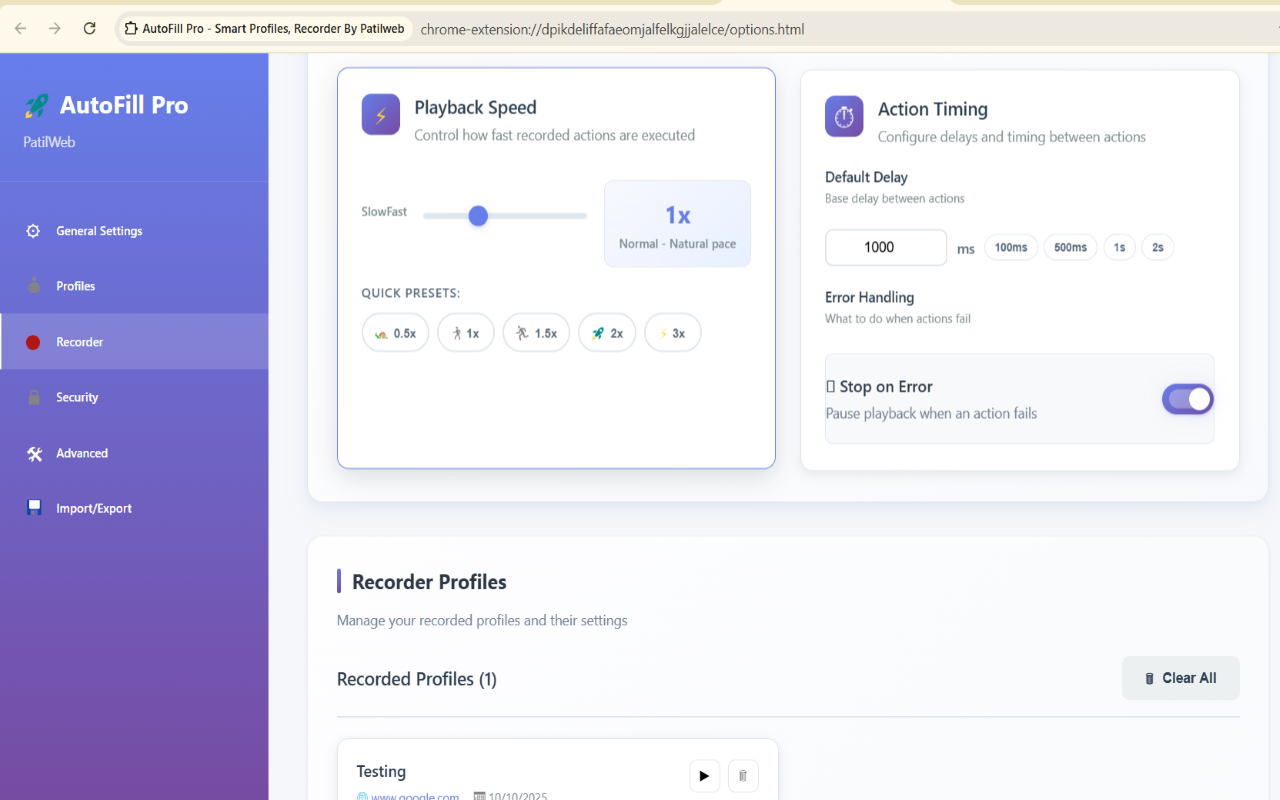Set default delay to 2s
The width and height of the screenshot is (1280, 800).
coord(1158,247)
